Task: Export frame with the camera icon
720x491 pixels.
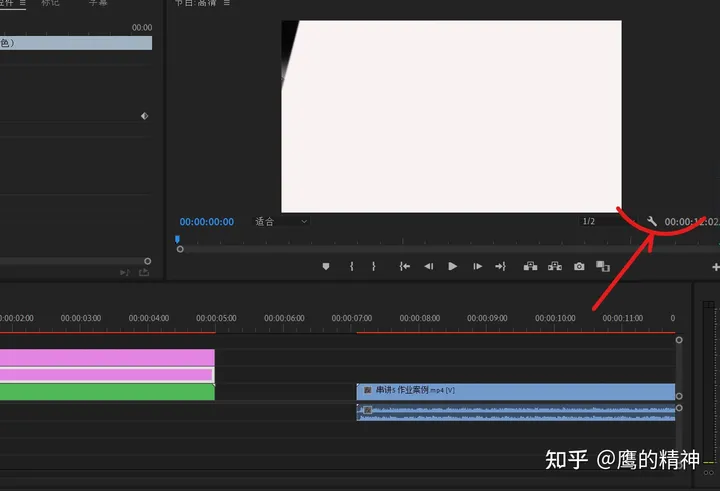Action: pyautogui.click(x=579, y=266)
